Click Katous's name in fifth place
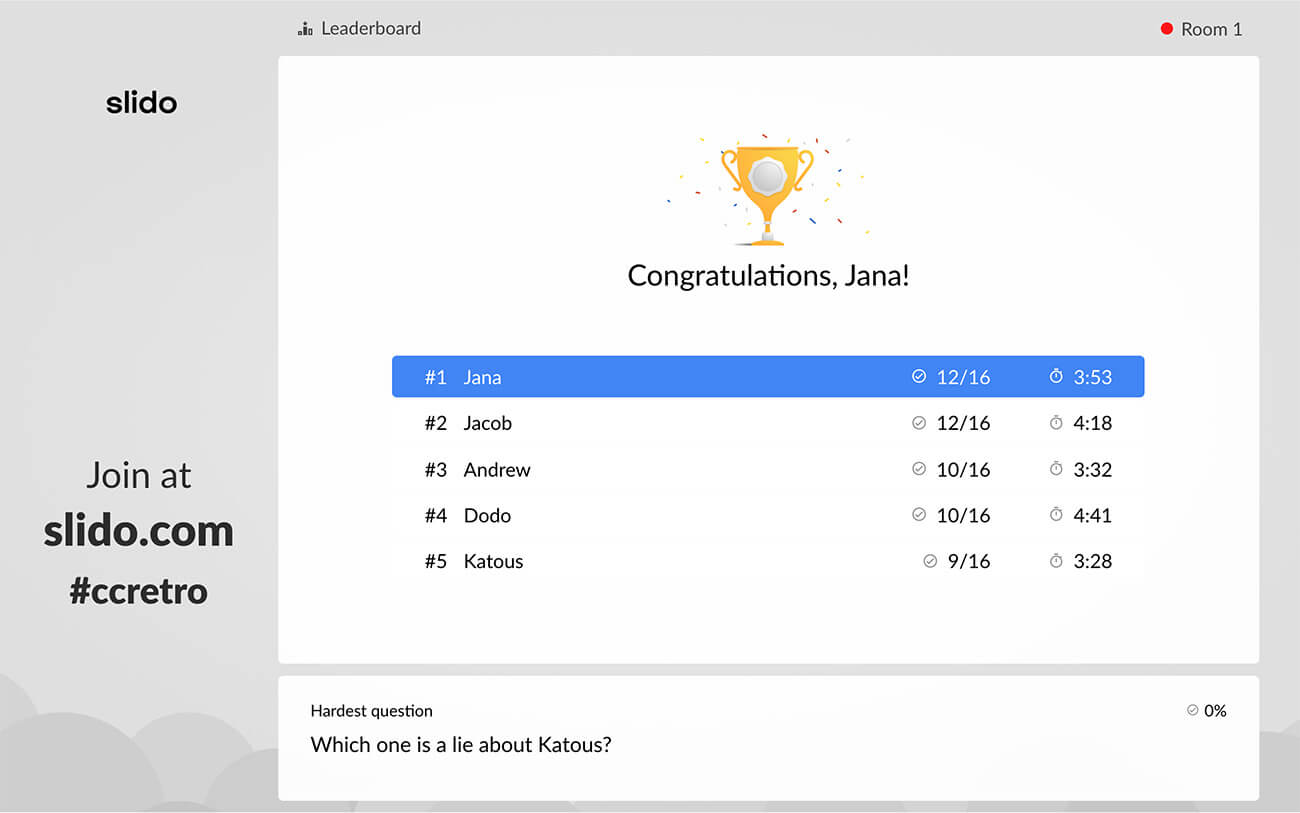Viewport: 1300px width, 813px height. (493, 561)
